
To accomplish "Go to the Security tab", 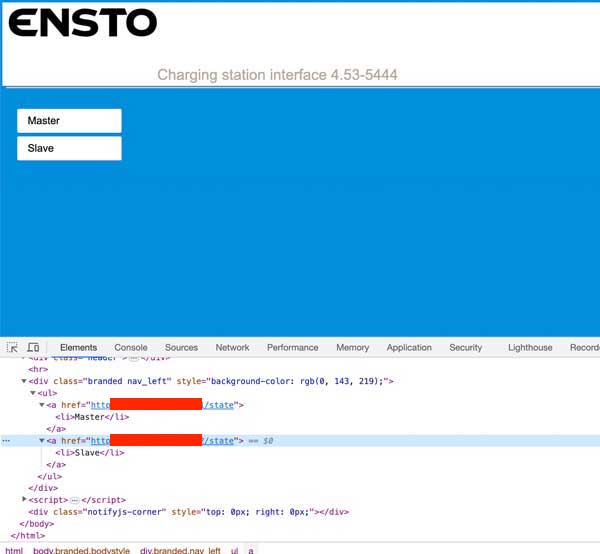I will point(466,347).
